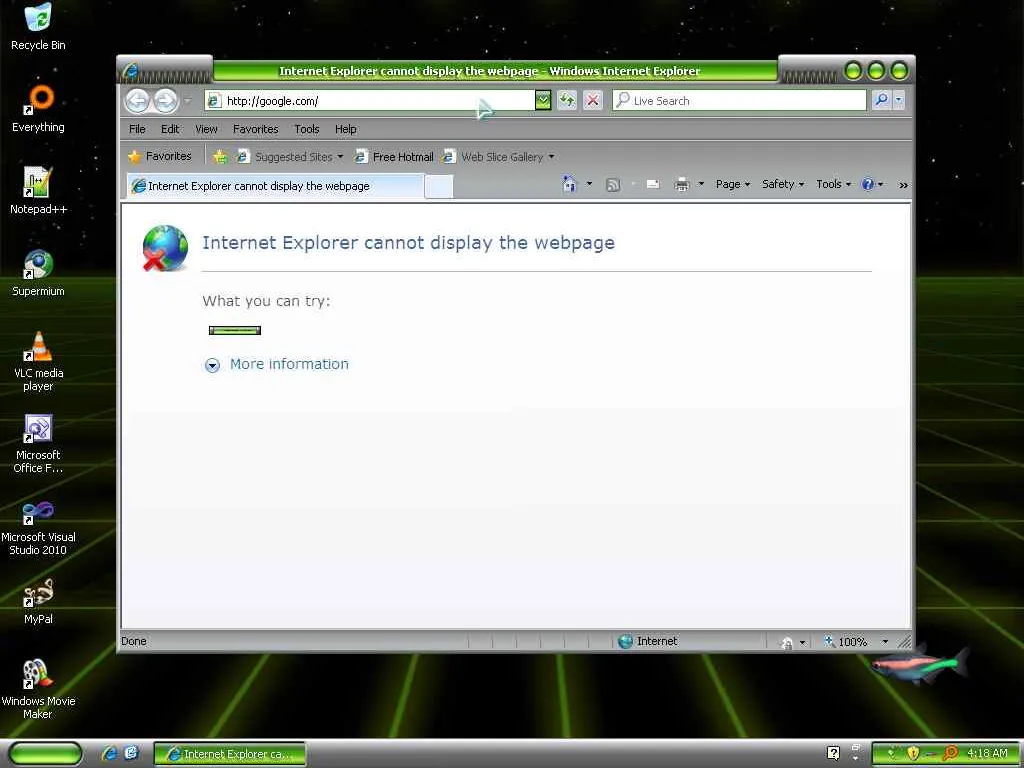Open the Help menu
The image size is (1024, 768).
[345, 129]
